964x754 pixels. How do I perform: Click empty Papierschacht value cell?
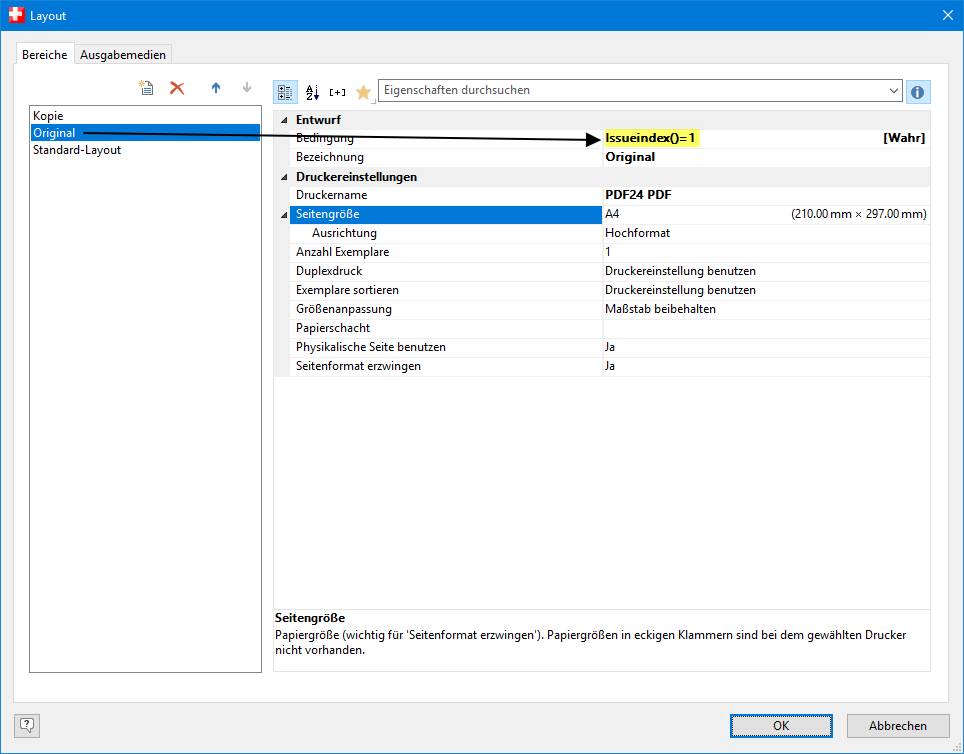click(766, 328)
